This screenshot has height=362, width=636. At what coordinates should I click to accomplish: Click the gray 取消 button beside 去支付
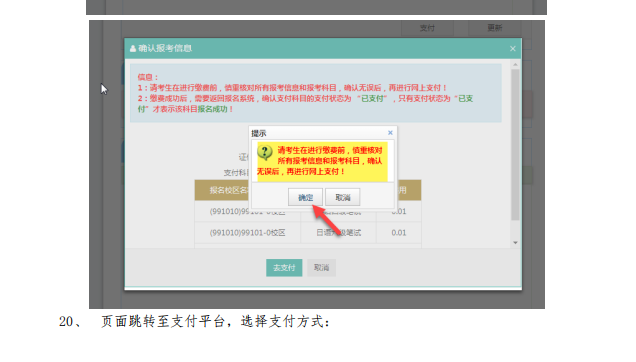click(321, 268)
